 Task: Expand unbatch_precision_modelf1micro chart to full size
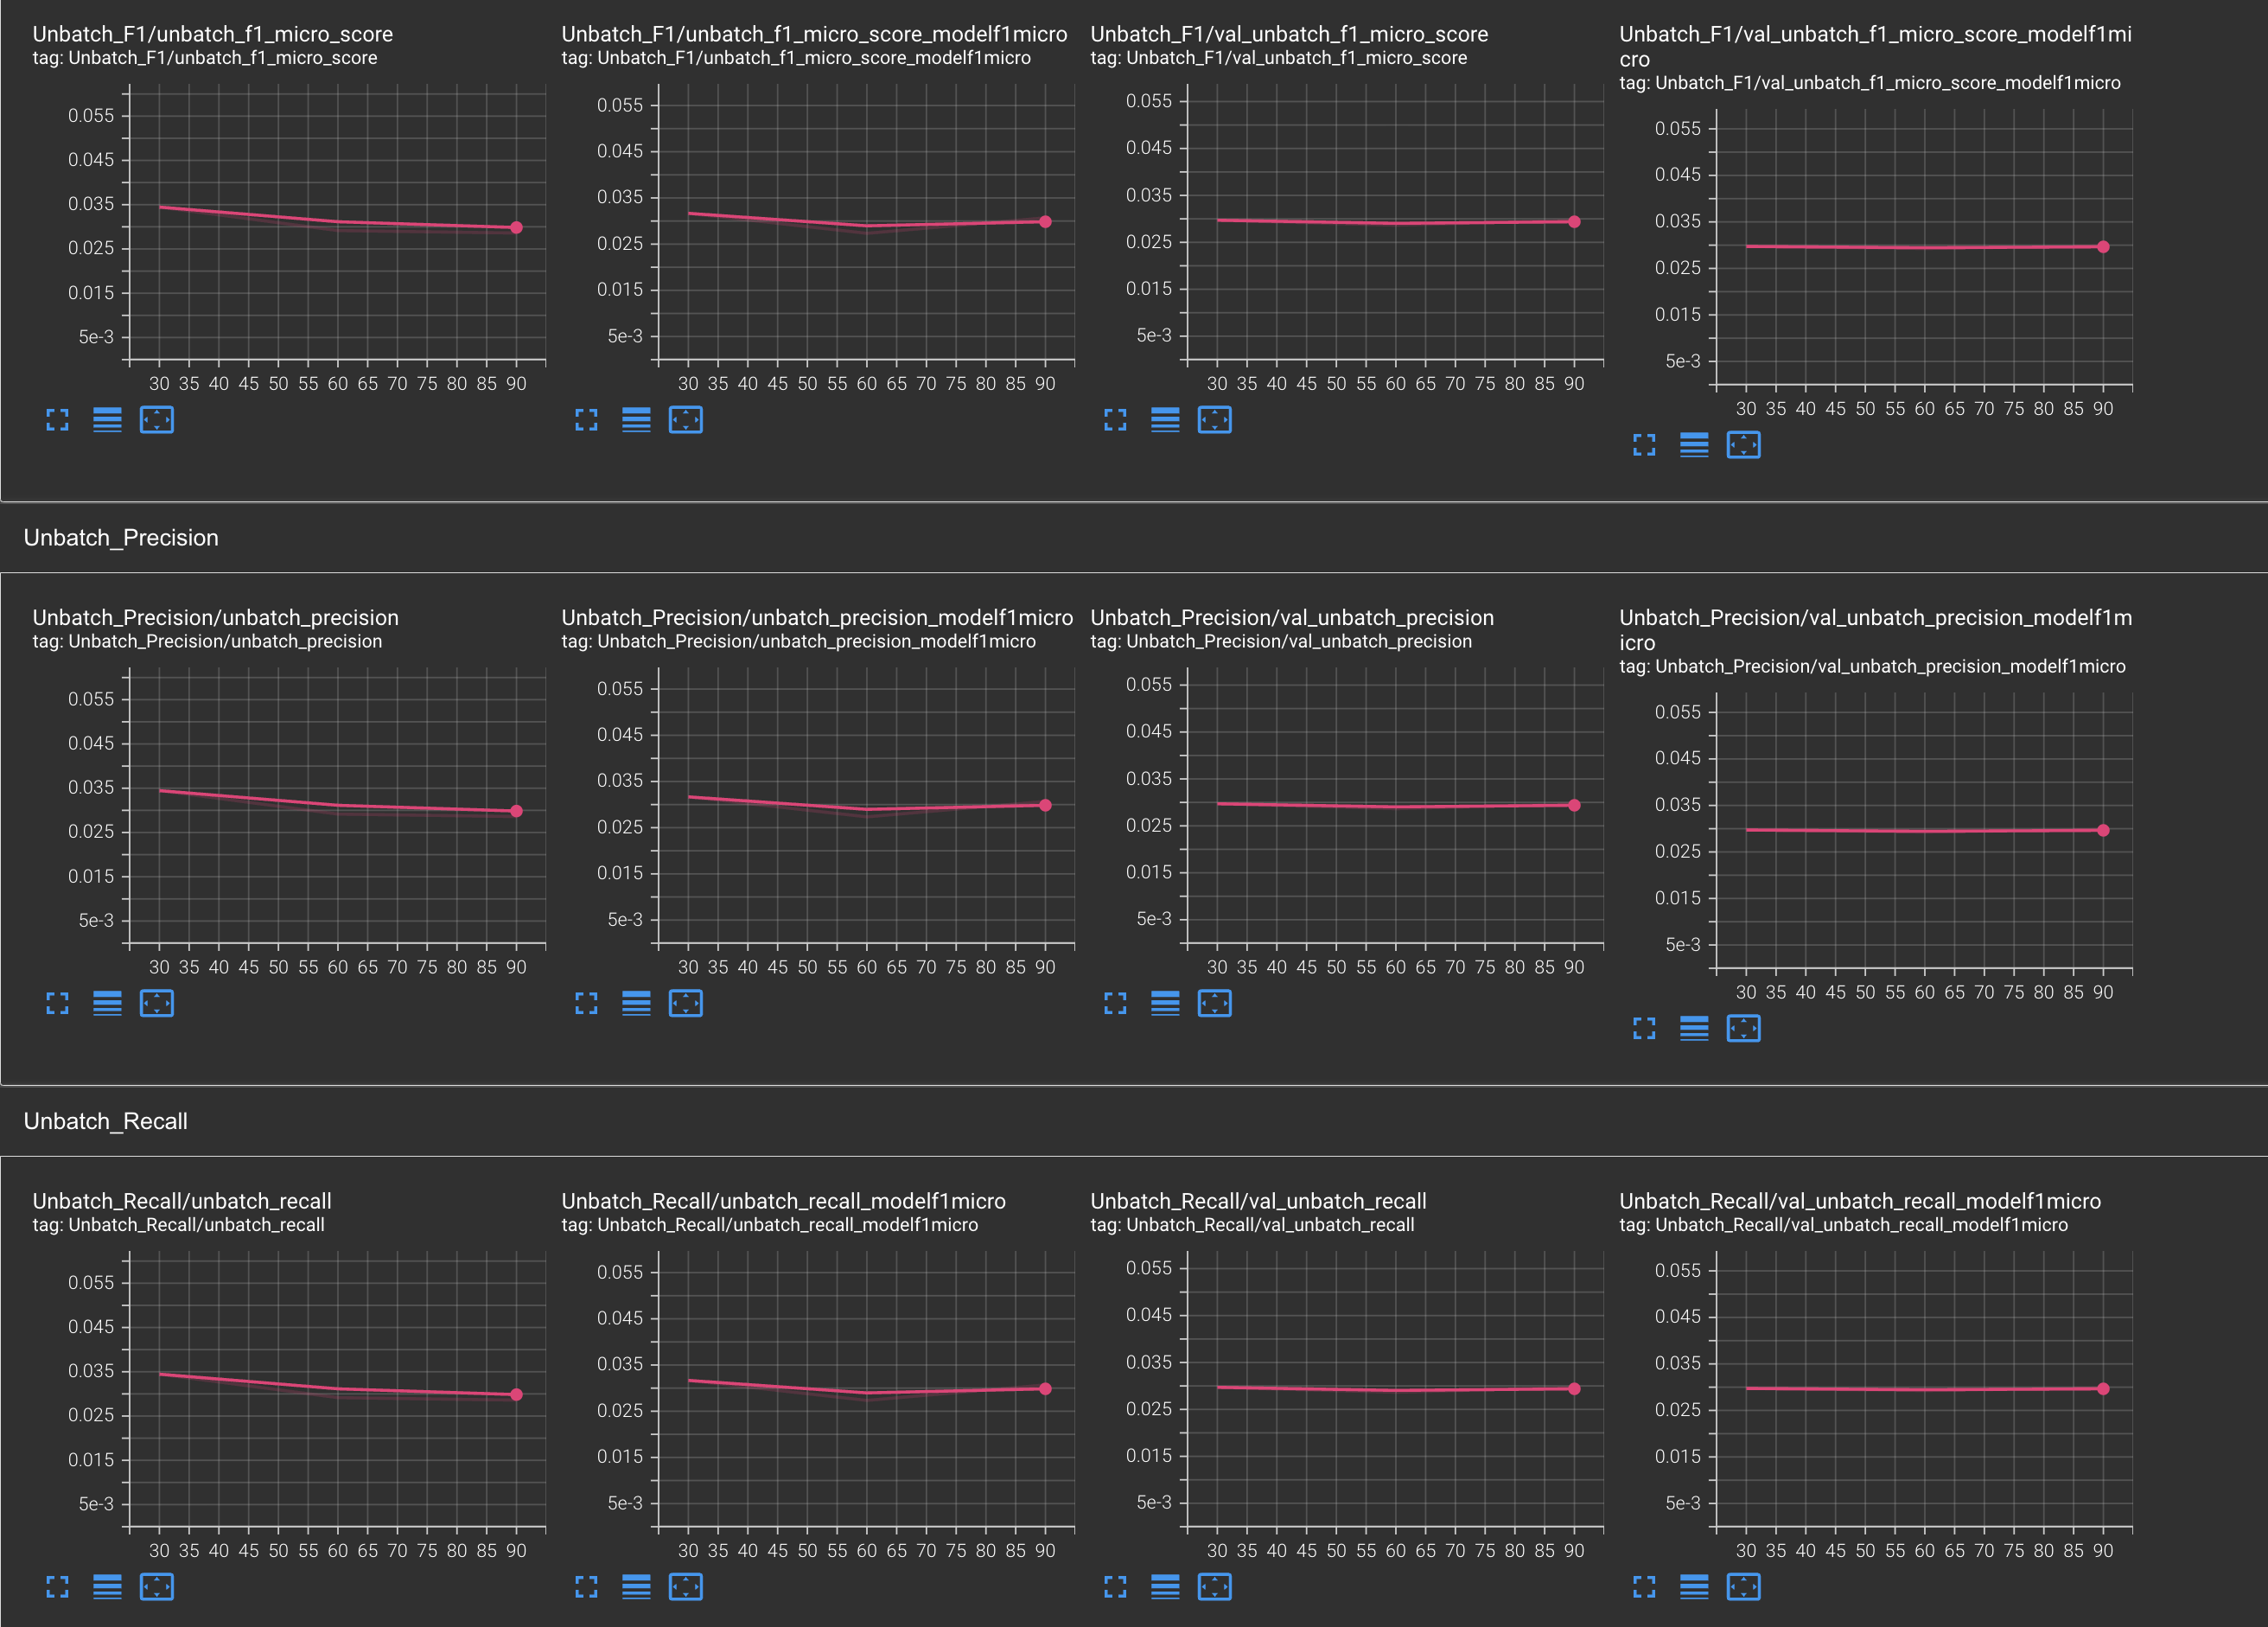pos(586,1003)
